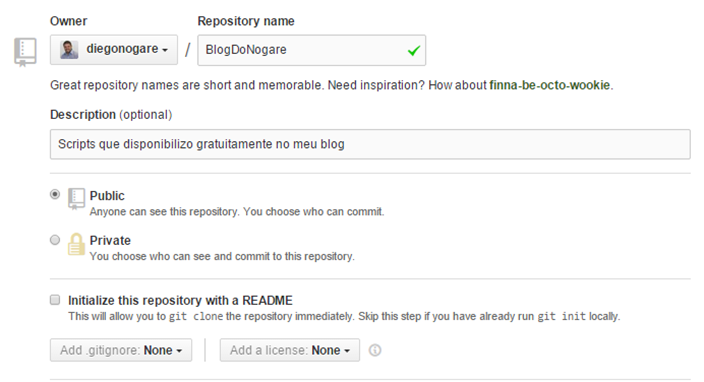Click the Description (optional) label
Viewport: 704px width, 382px height.
point(111,115)
